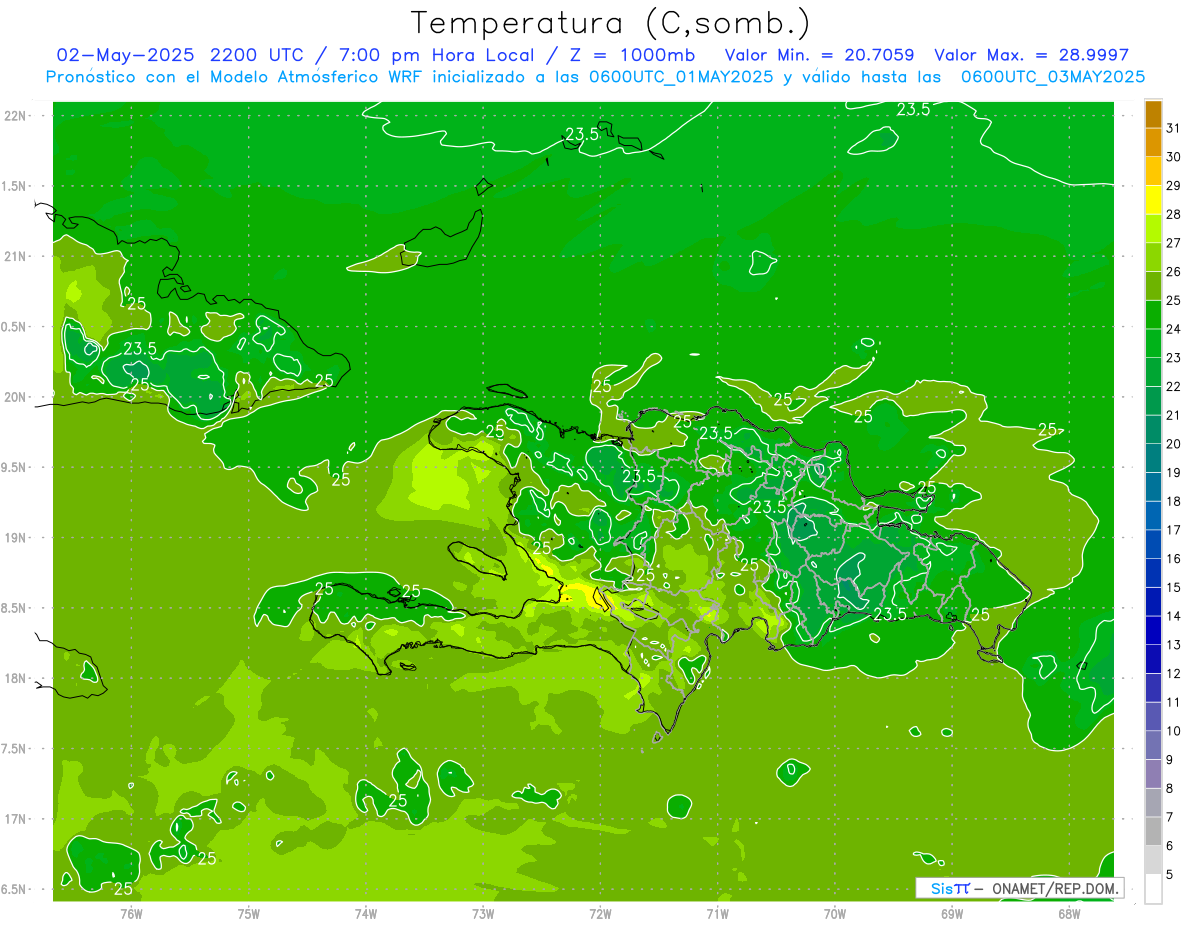This screenshot has width=1200, height=927.
Task: Click the 17N latitude axis label
Action: point(15,819)
